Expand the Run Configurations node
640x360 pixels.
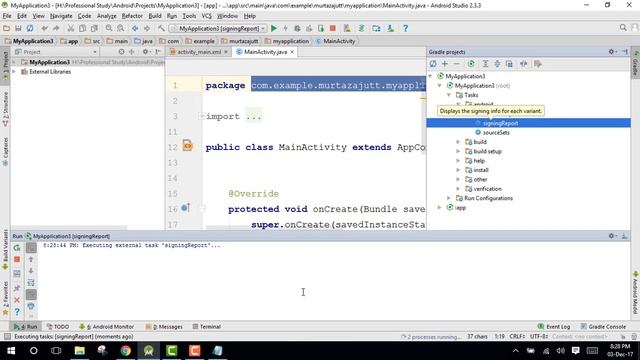pyautogui.click(x=449, y=198)
